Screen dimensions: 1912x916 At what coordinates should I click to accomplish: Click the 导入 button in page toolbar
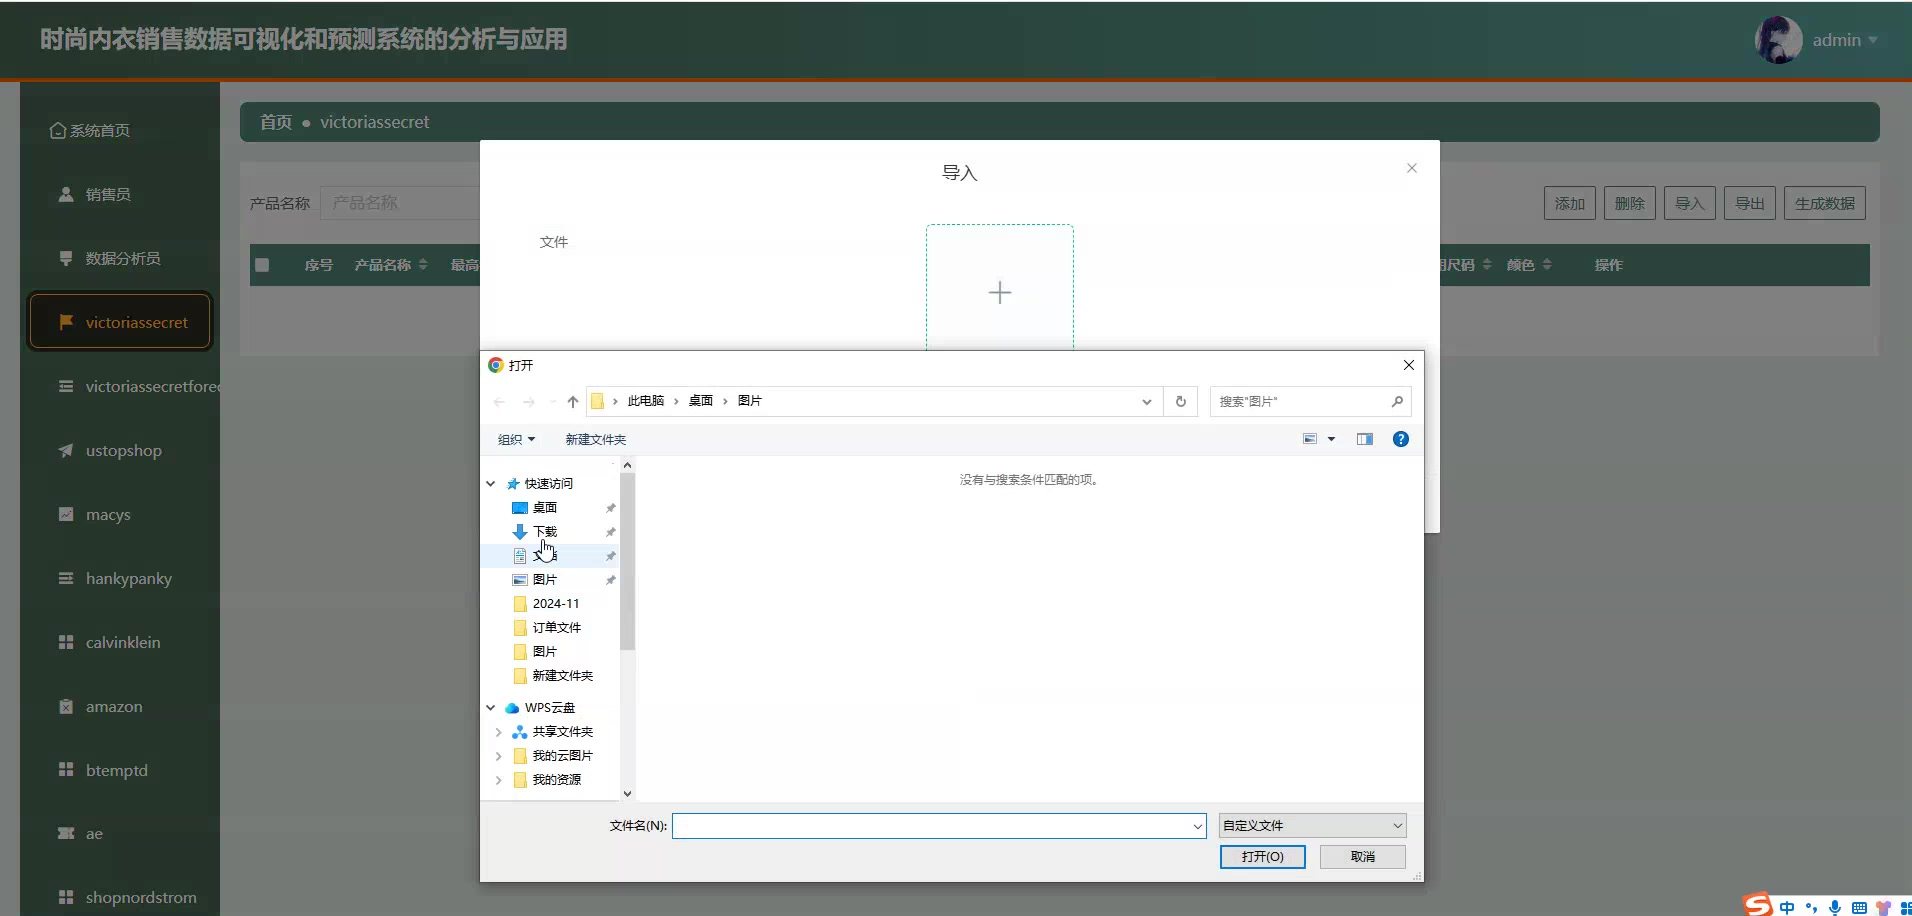tap(1690, 203)
